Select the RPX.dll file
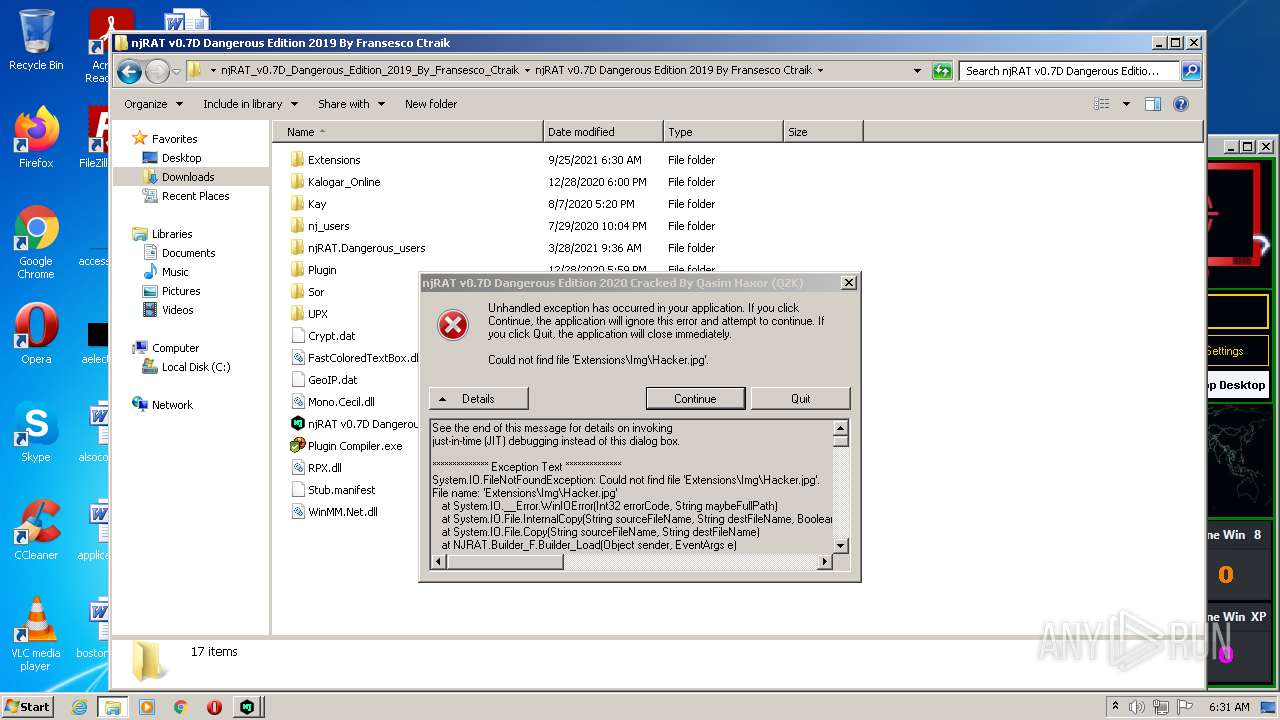The height and width of the screenshot is (720, 1280). (x=316, y=468)
